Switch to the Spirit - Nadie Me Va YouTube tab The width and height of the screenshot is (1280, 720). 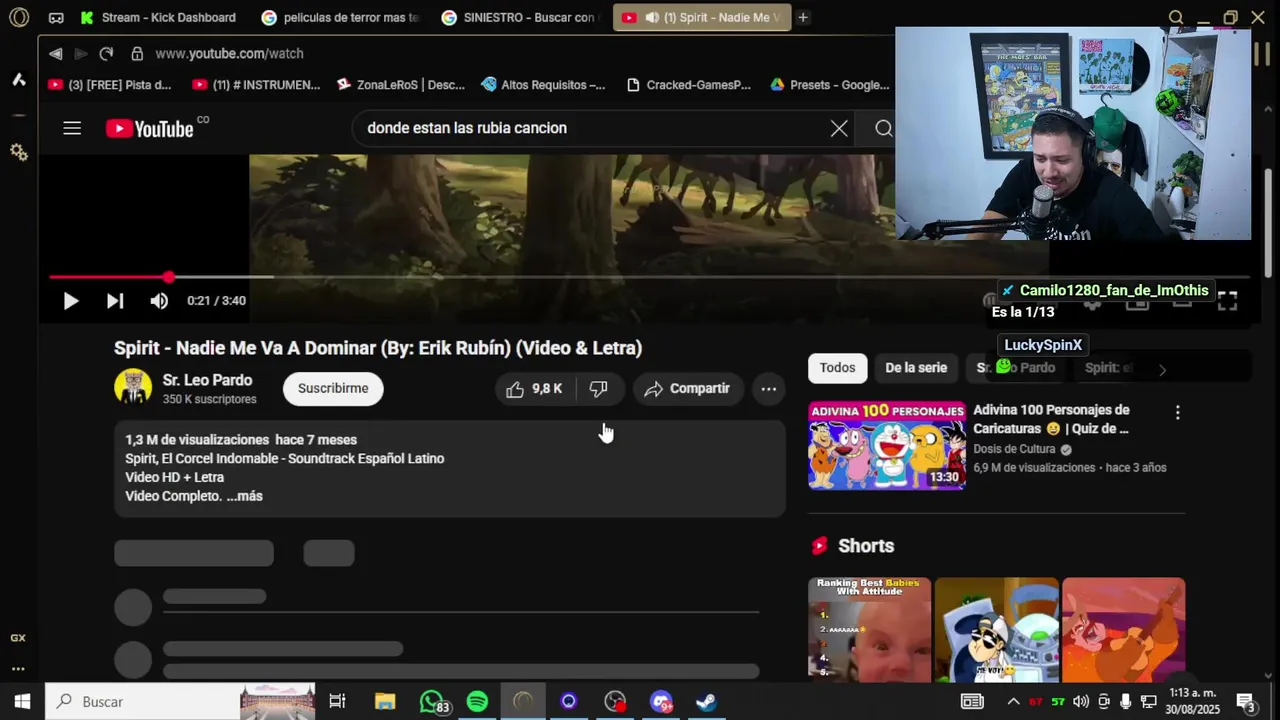[x=702, y=17]
